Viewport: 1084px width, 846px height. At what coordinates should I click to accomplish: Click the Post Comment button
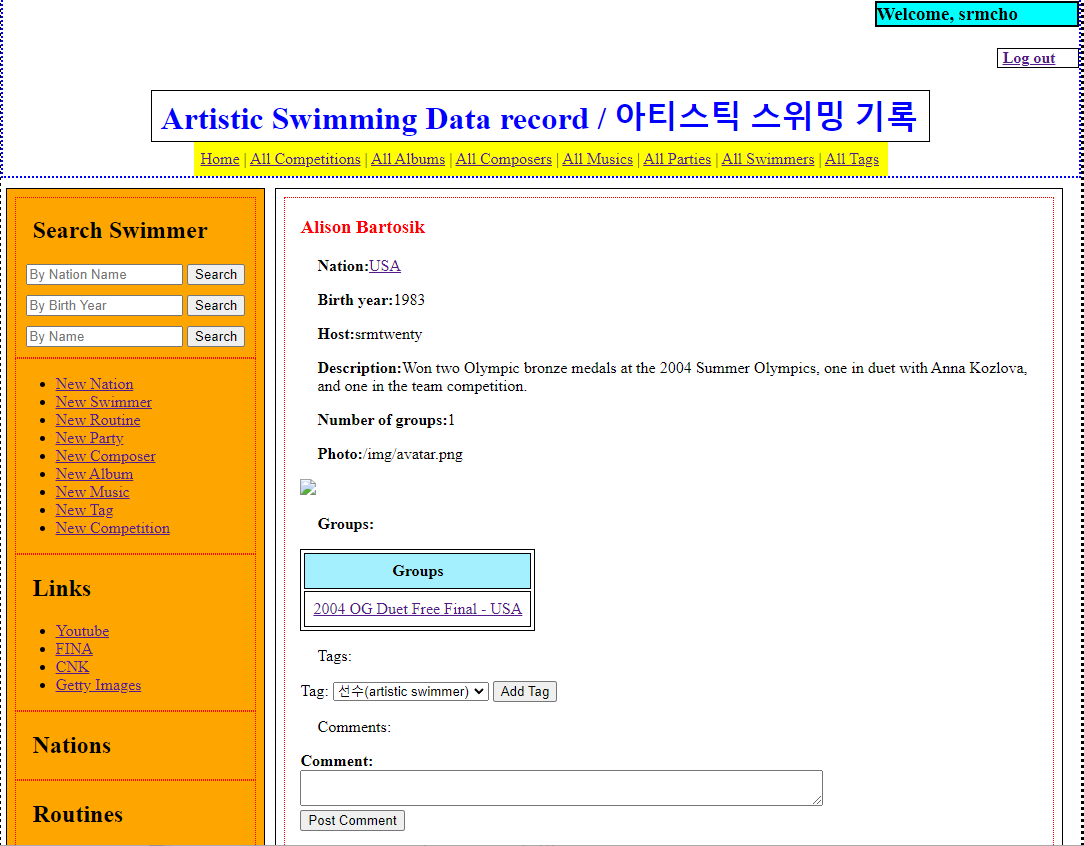point(352,820)
